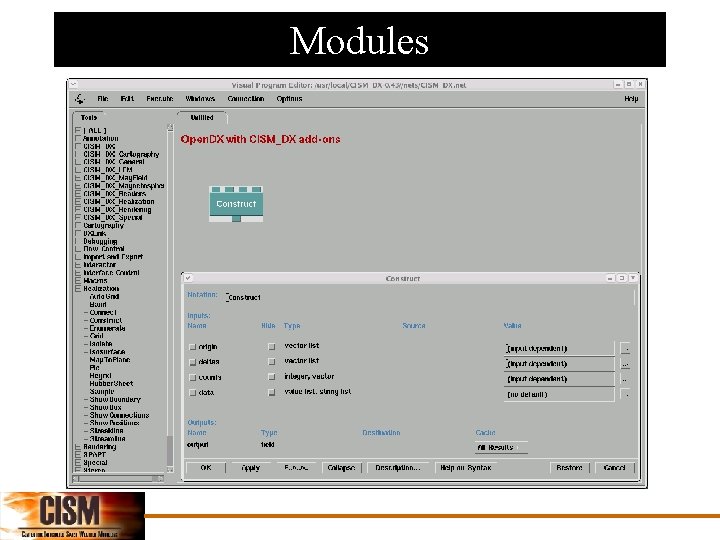The image size is (720, 540).
Task: Open the File menu
Action: coord(103,99)
